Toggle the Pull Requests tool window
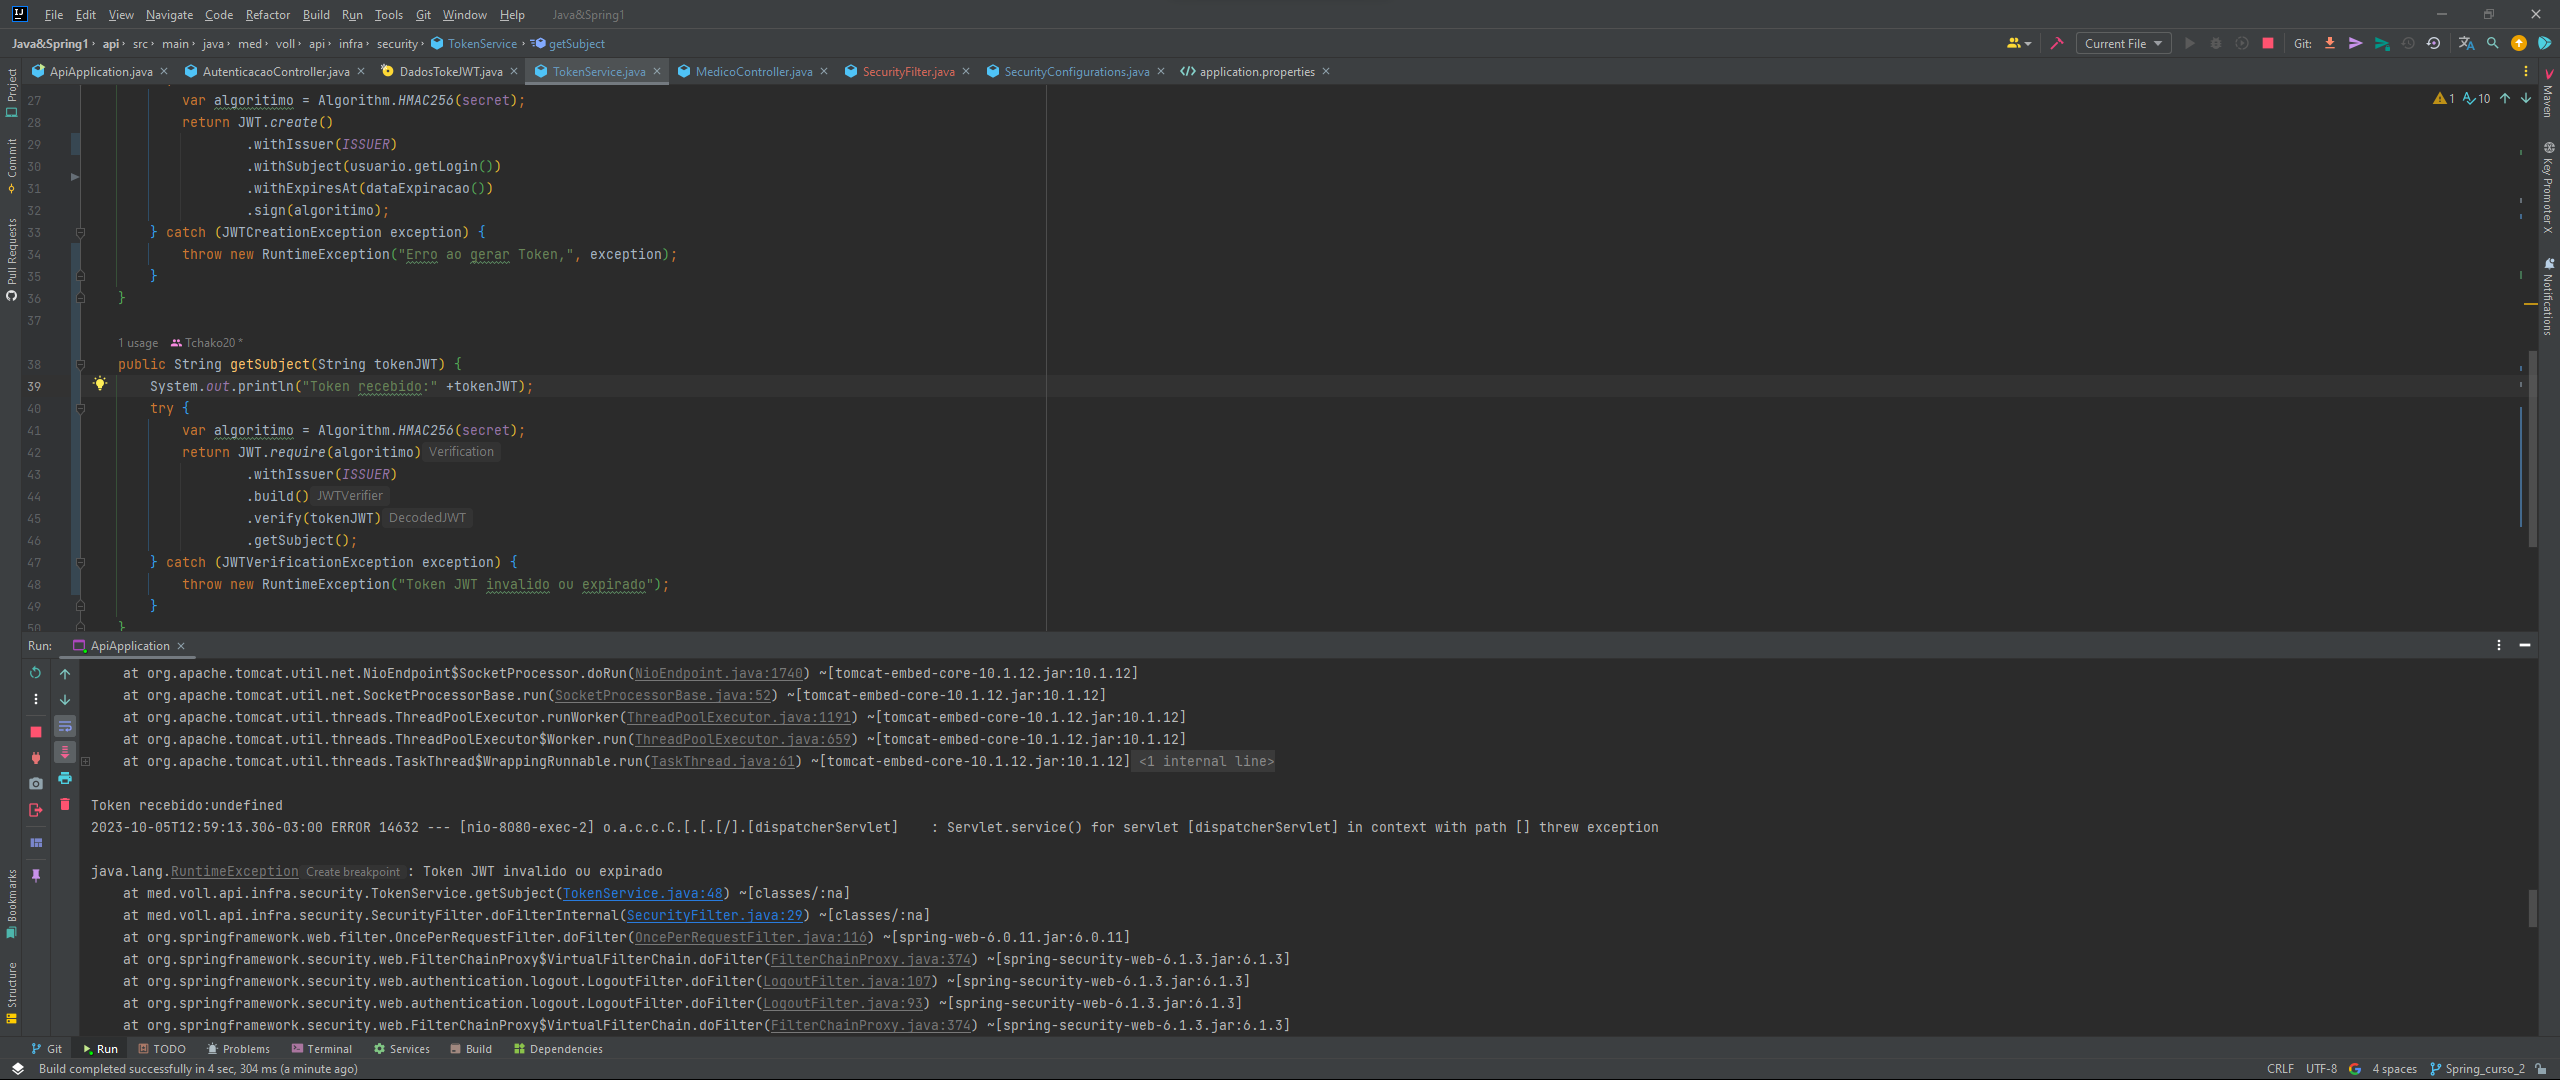 11,259
